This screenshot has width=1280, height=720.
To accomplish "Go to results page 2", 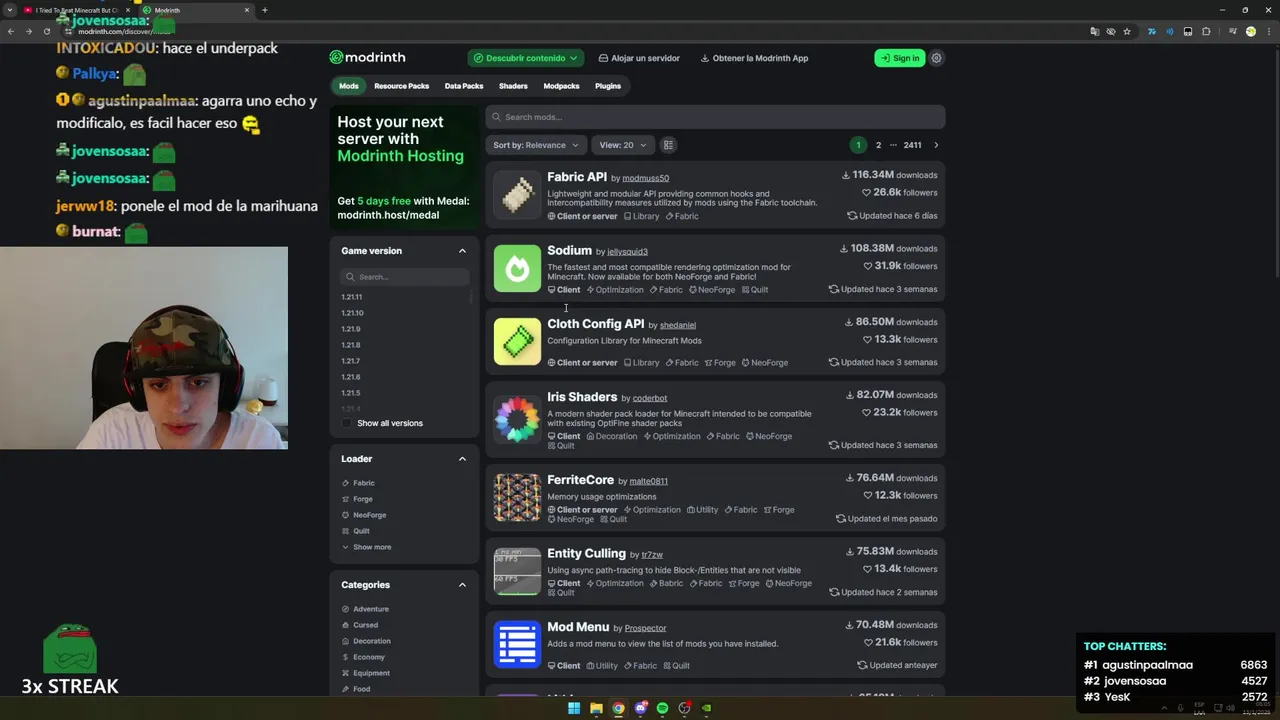I will 879,145.
